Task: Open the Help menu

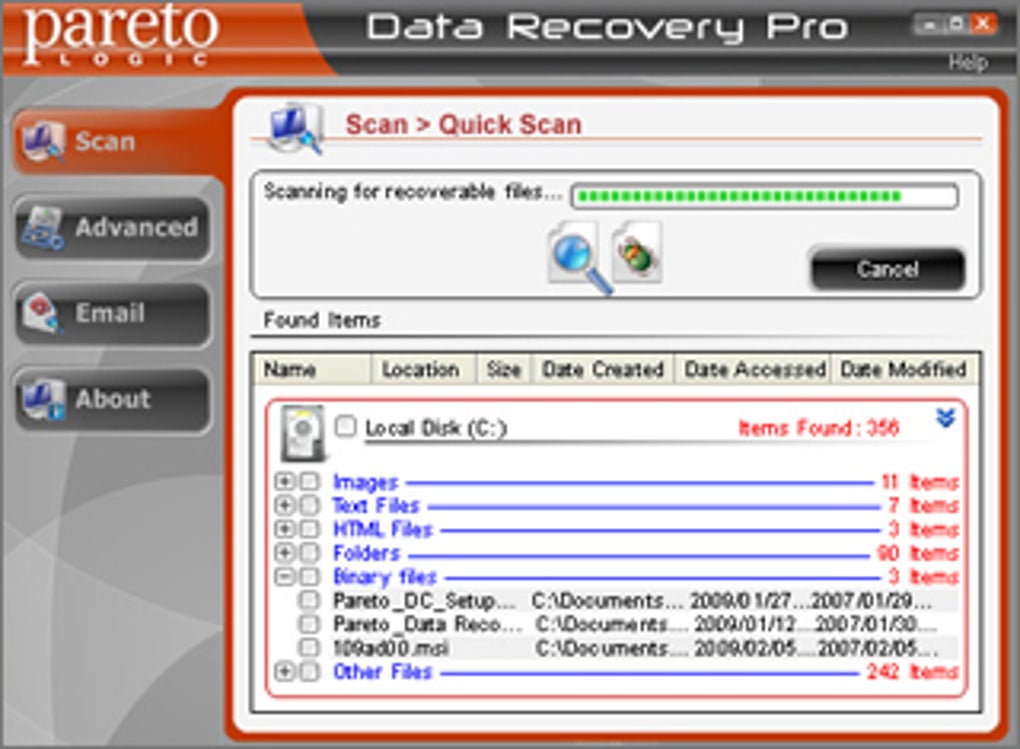Action: [967, 62]
